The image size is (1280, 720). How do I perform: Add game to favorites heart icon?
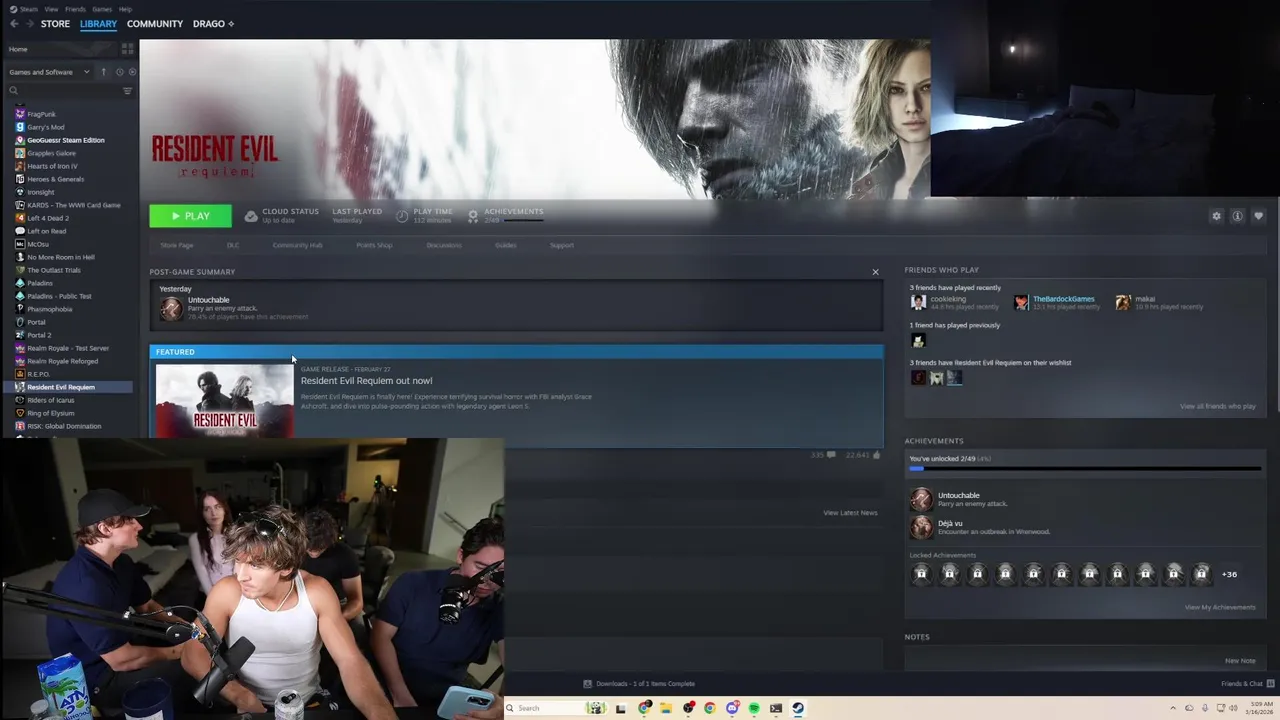point(1258,216)
